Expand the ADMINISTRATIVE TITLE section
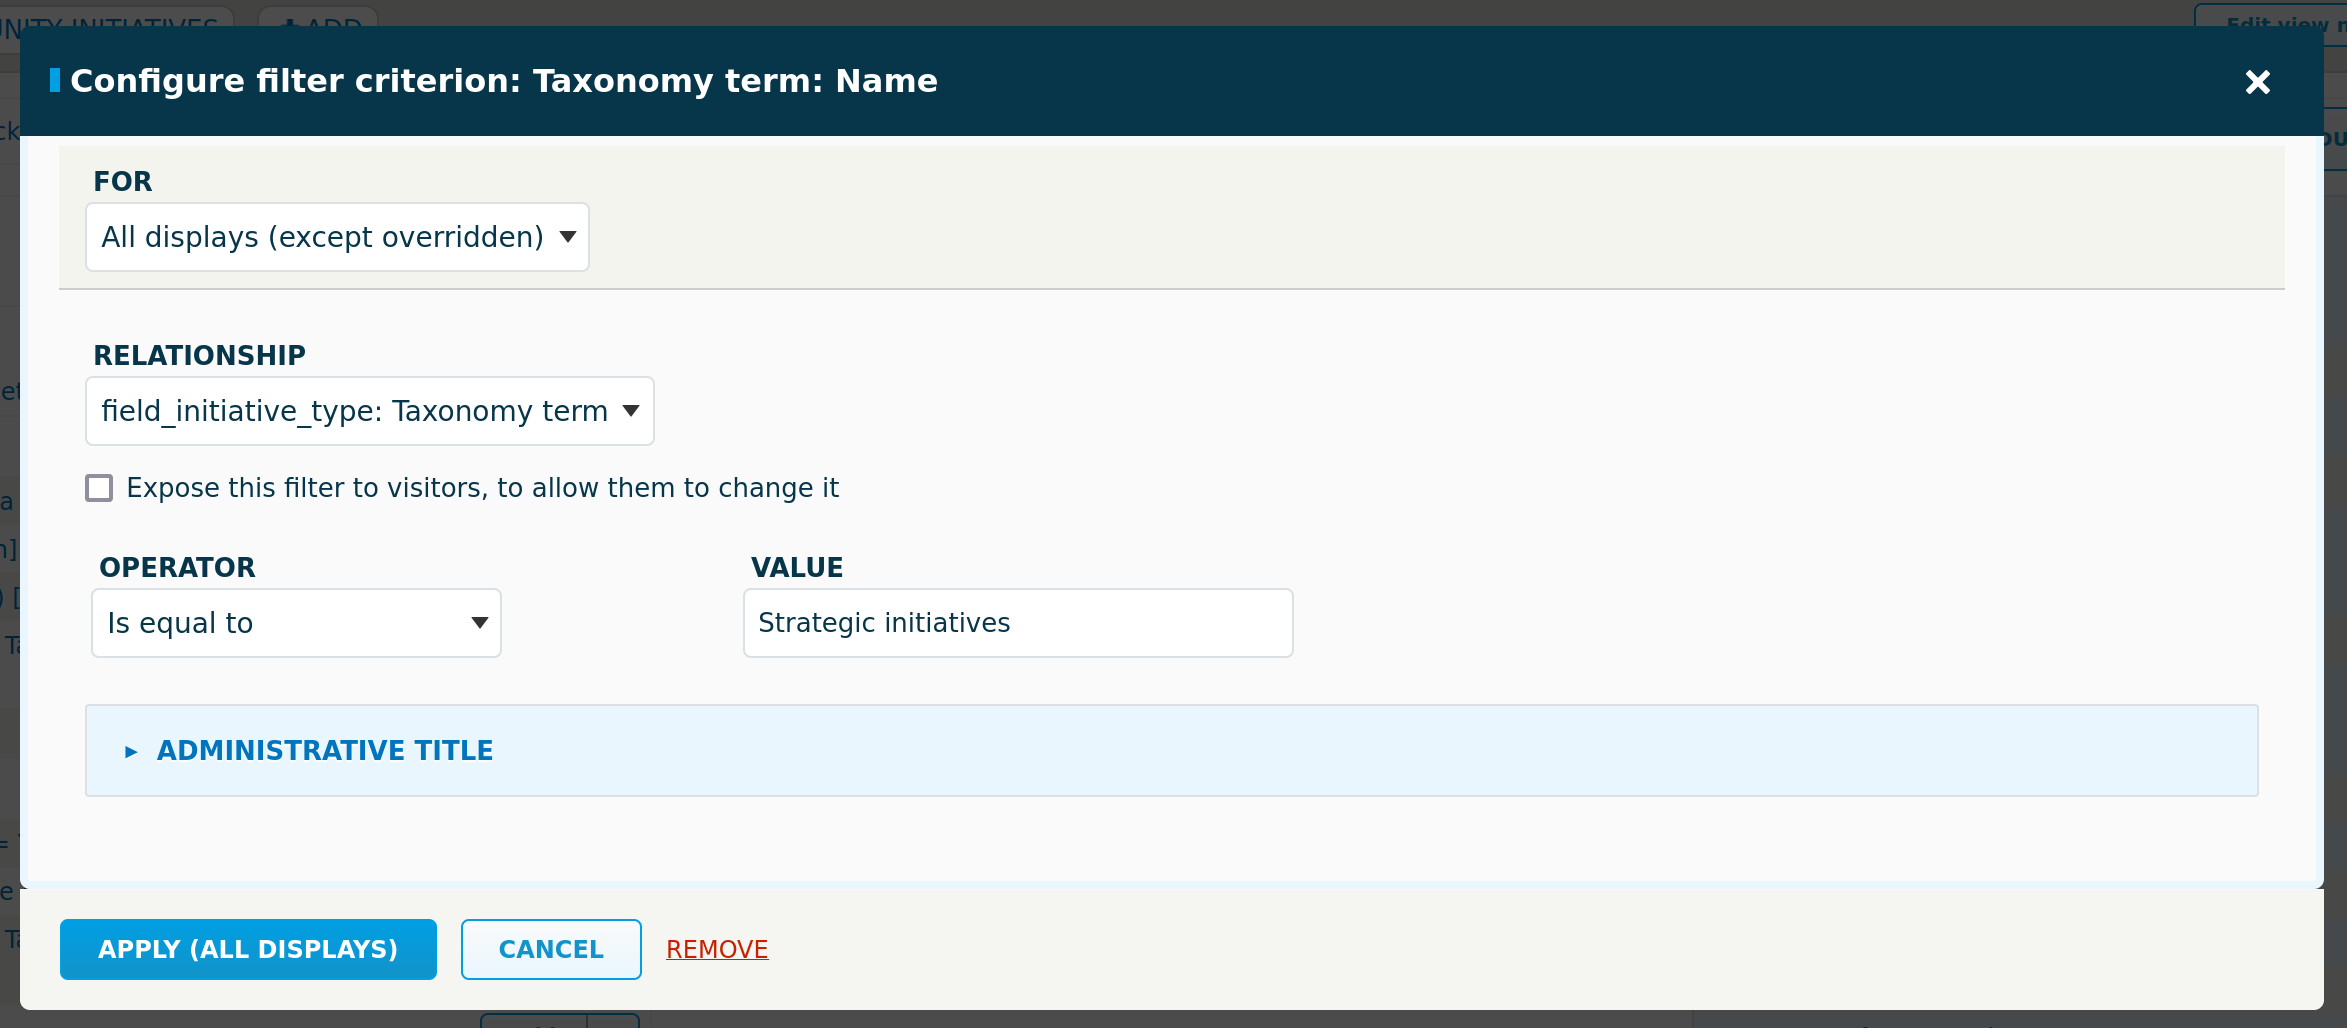 point(323,750)
